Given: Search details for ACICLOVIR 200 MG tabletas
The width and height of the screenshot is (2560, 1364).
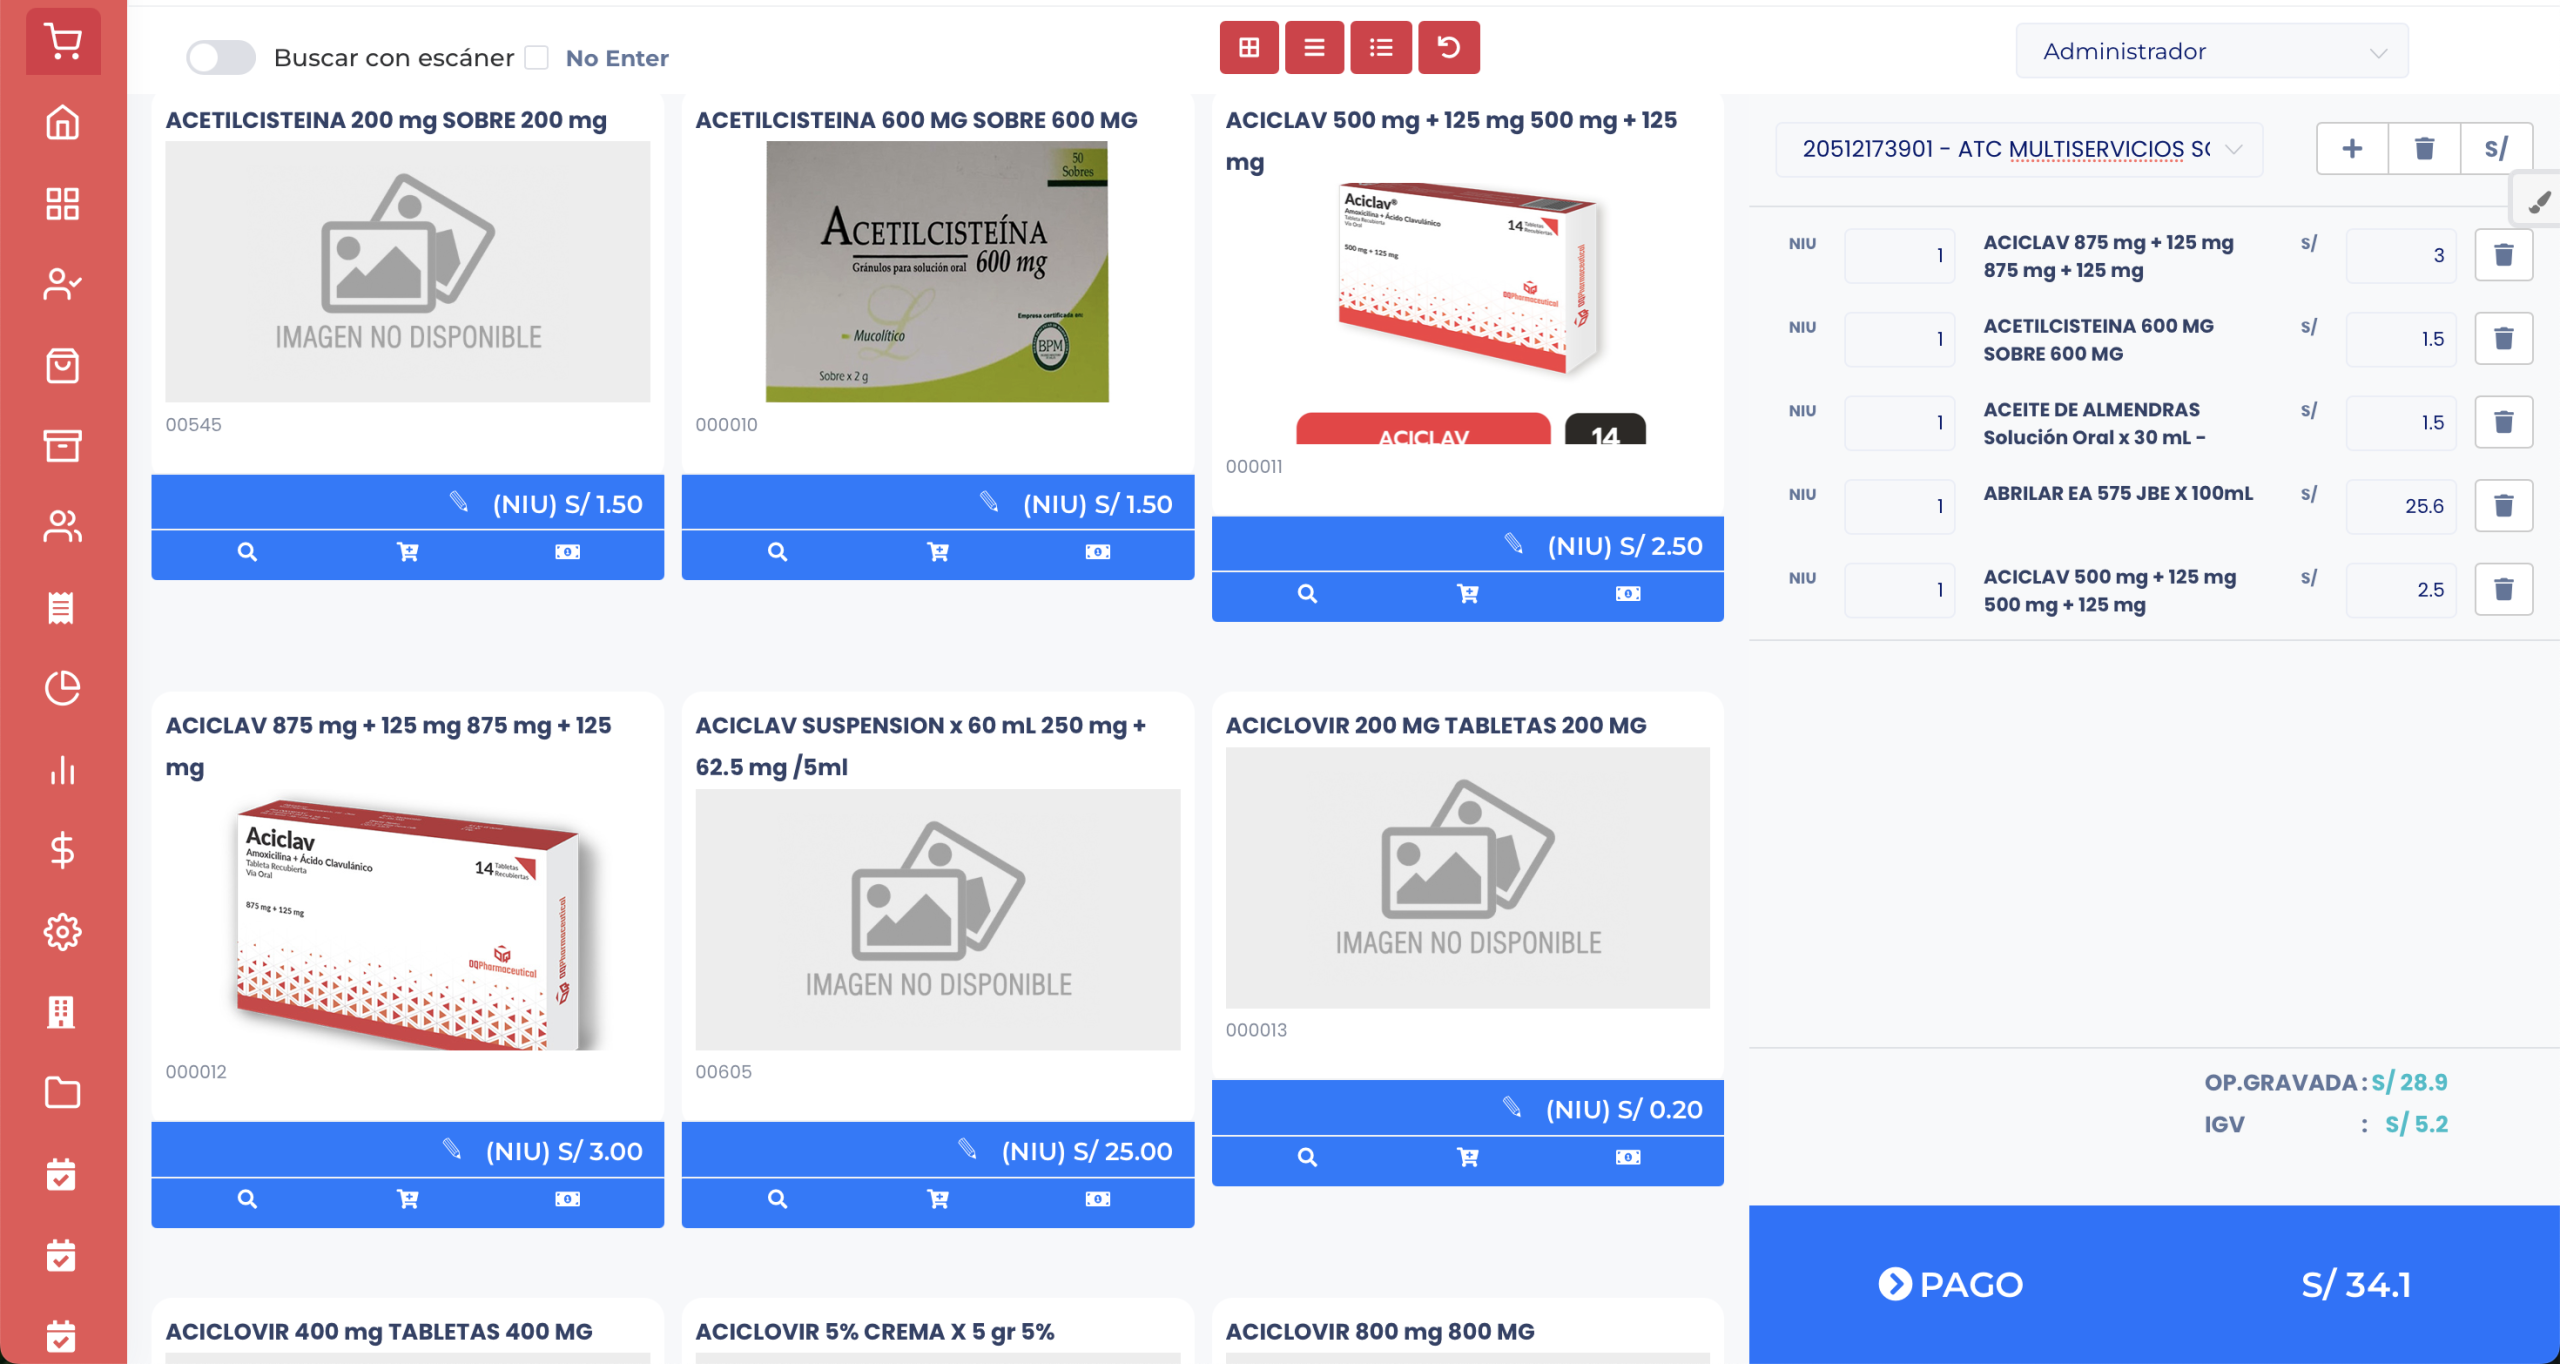Looking at the screenshot, I should 1306,1157.
